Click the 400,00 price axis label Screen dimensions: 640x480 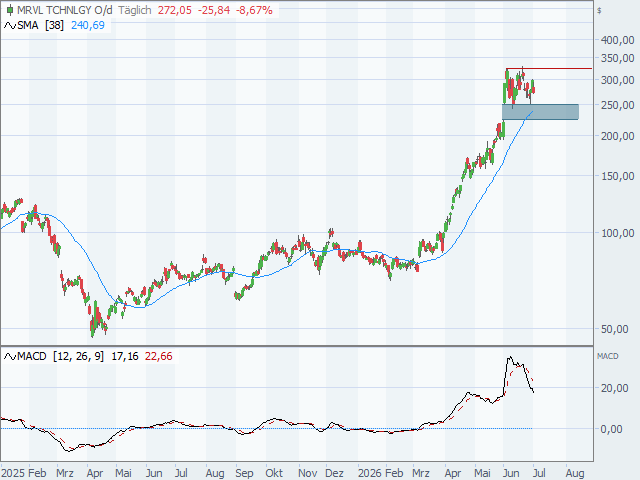[x=618, y=40]
